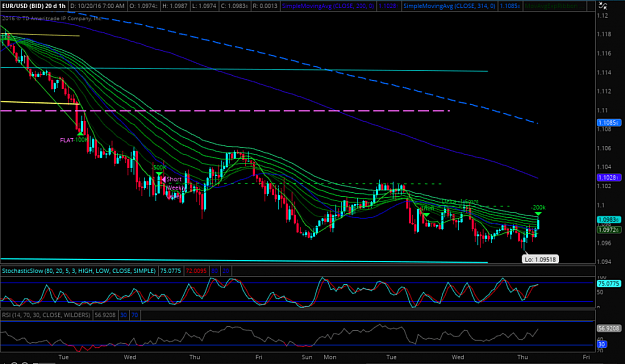Select the SimpleMovingAvg (CLOSE, 200, 0) study label

coord(328,6)
